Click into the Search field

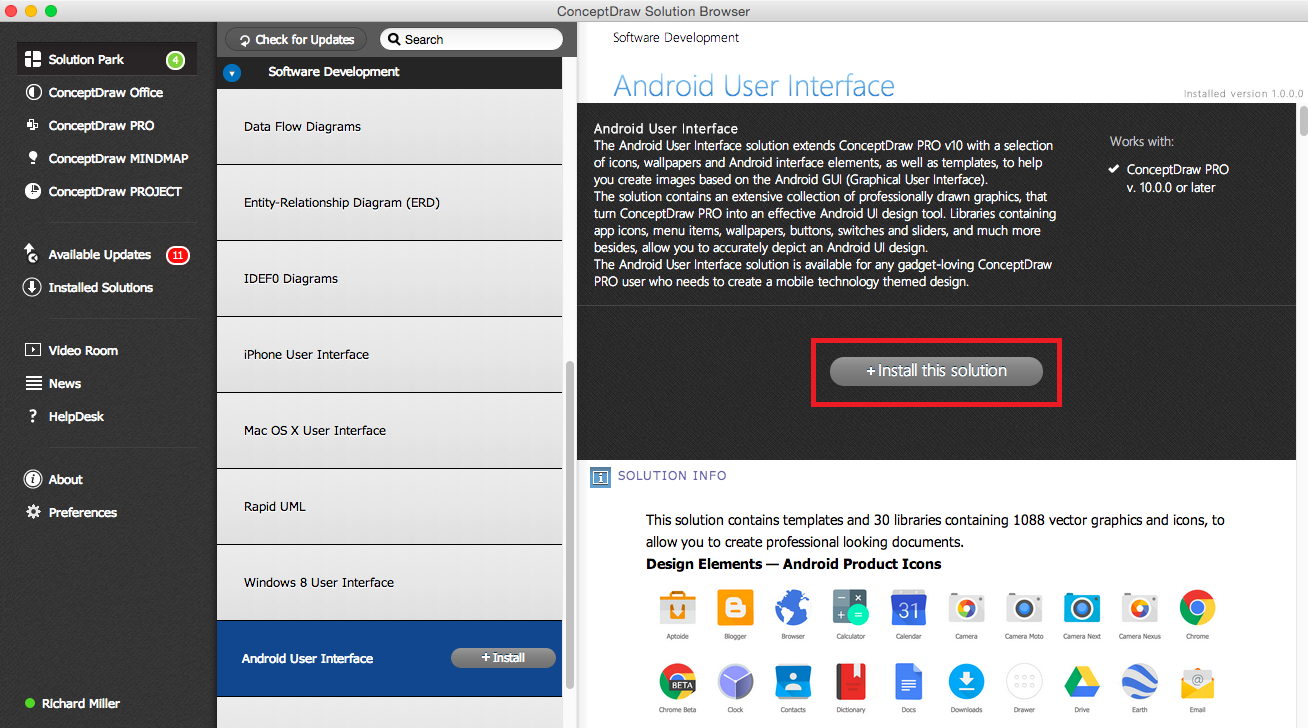click(471, 39)
